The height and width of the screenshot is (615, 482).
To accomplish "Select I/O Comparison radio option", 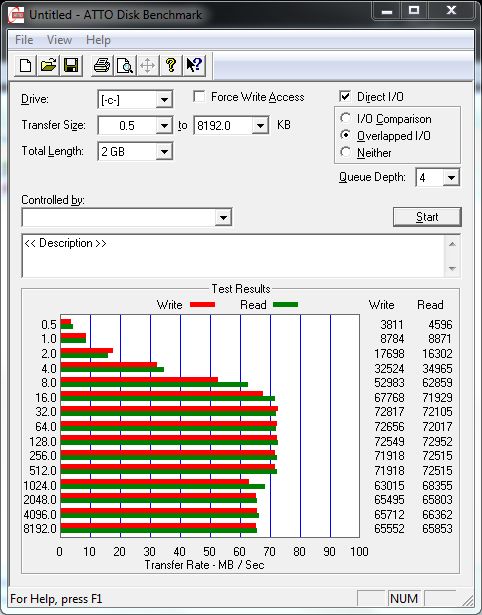I will (x=346, y=118).
